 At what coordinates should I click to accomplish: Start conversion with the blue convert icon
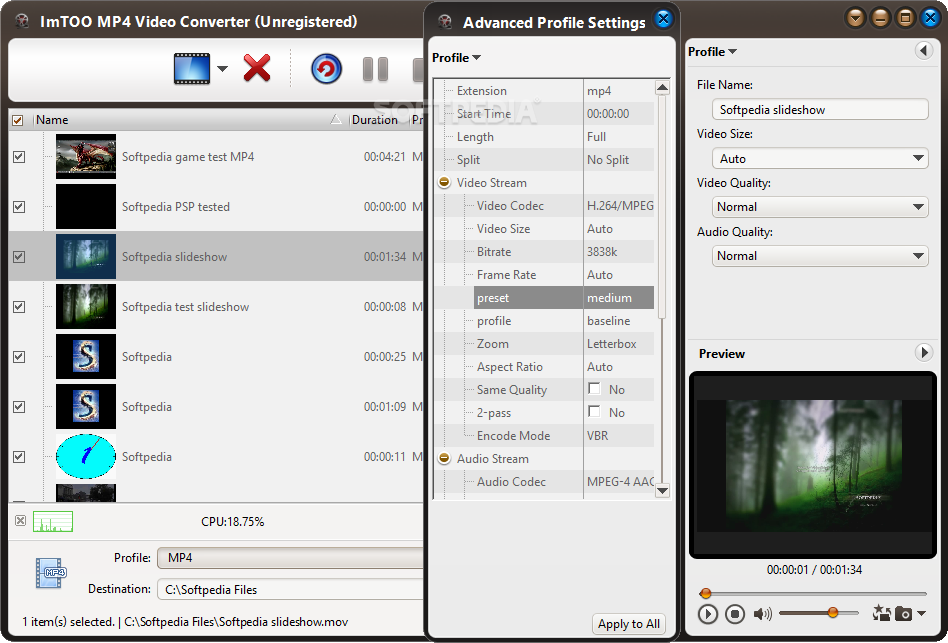pyautogui.click(x=326, y=68)
